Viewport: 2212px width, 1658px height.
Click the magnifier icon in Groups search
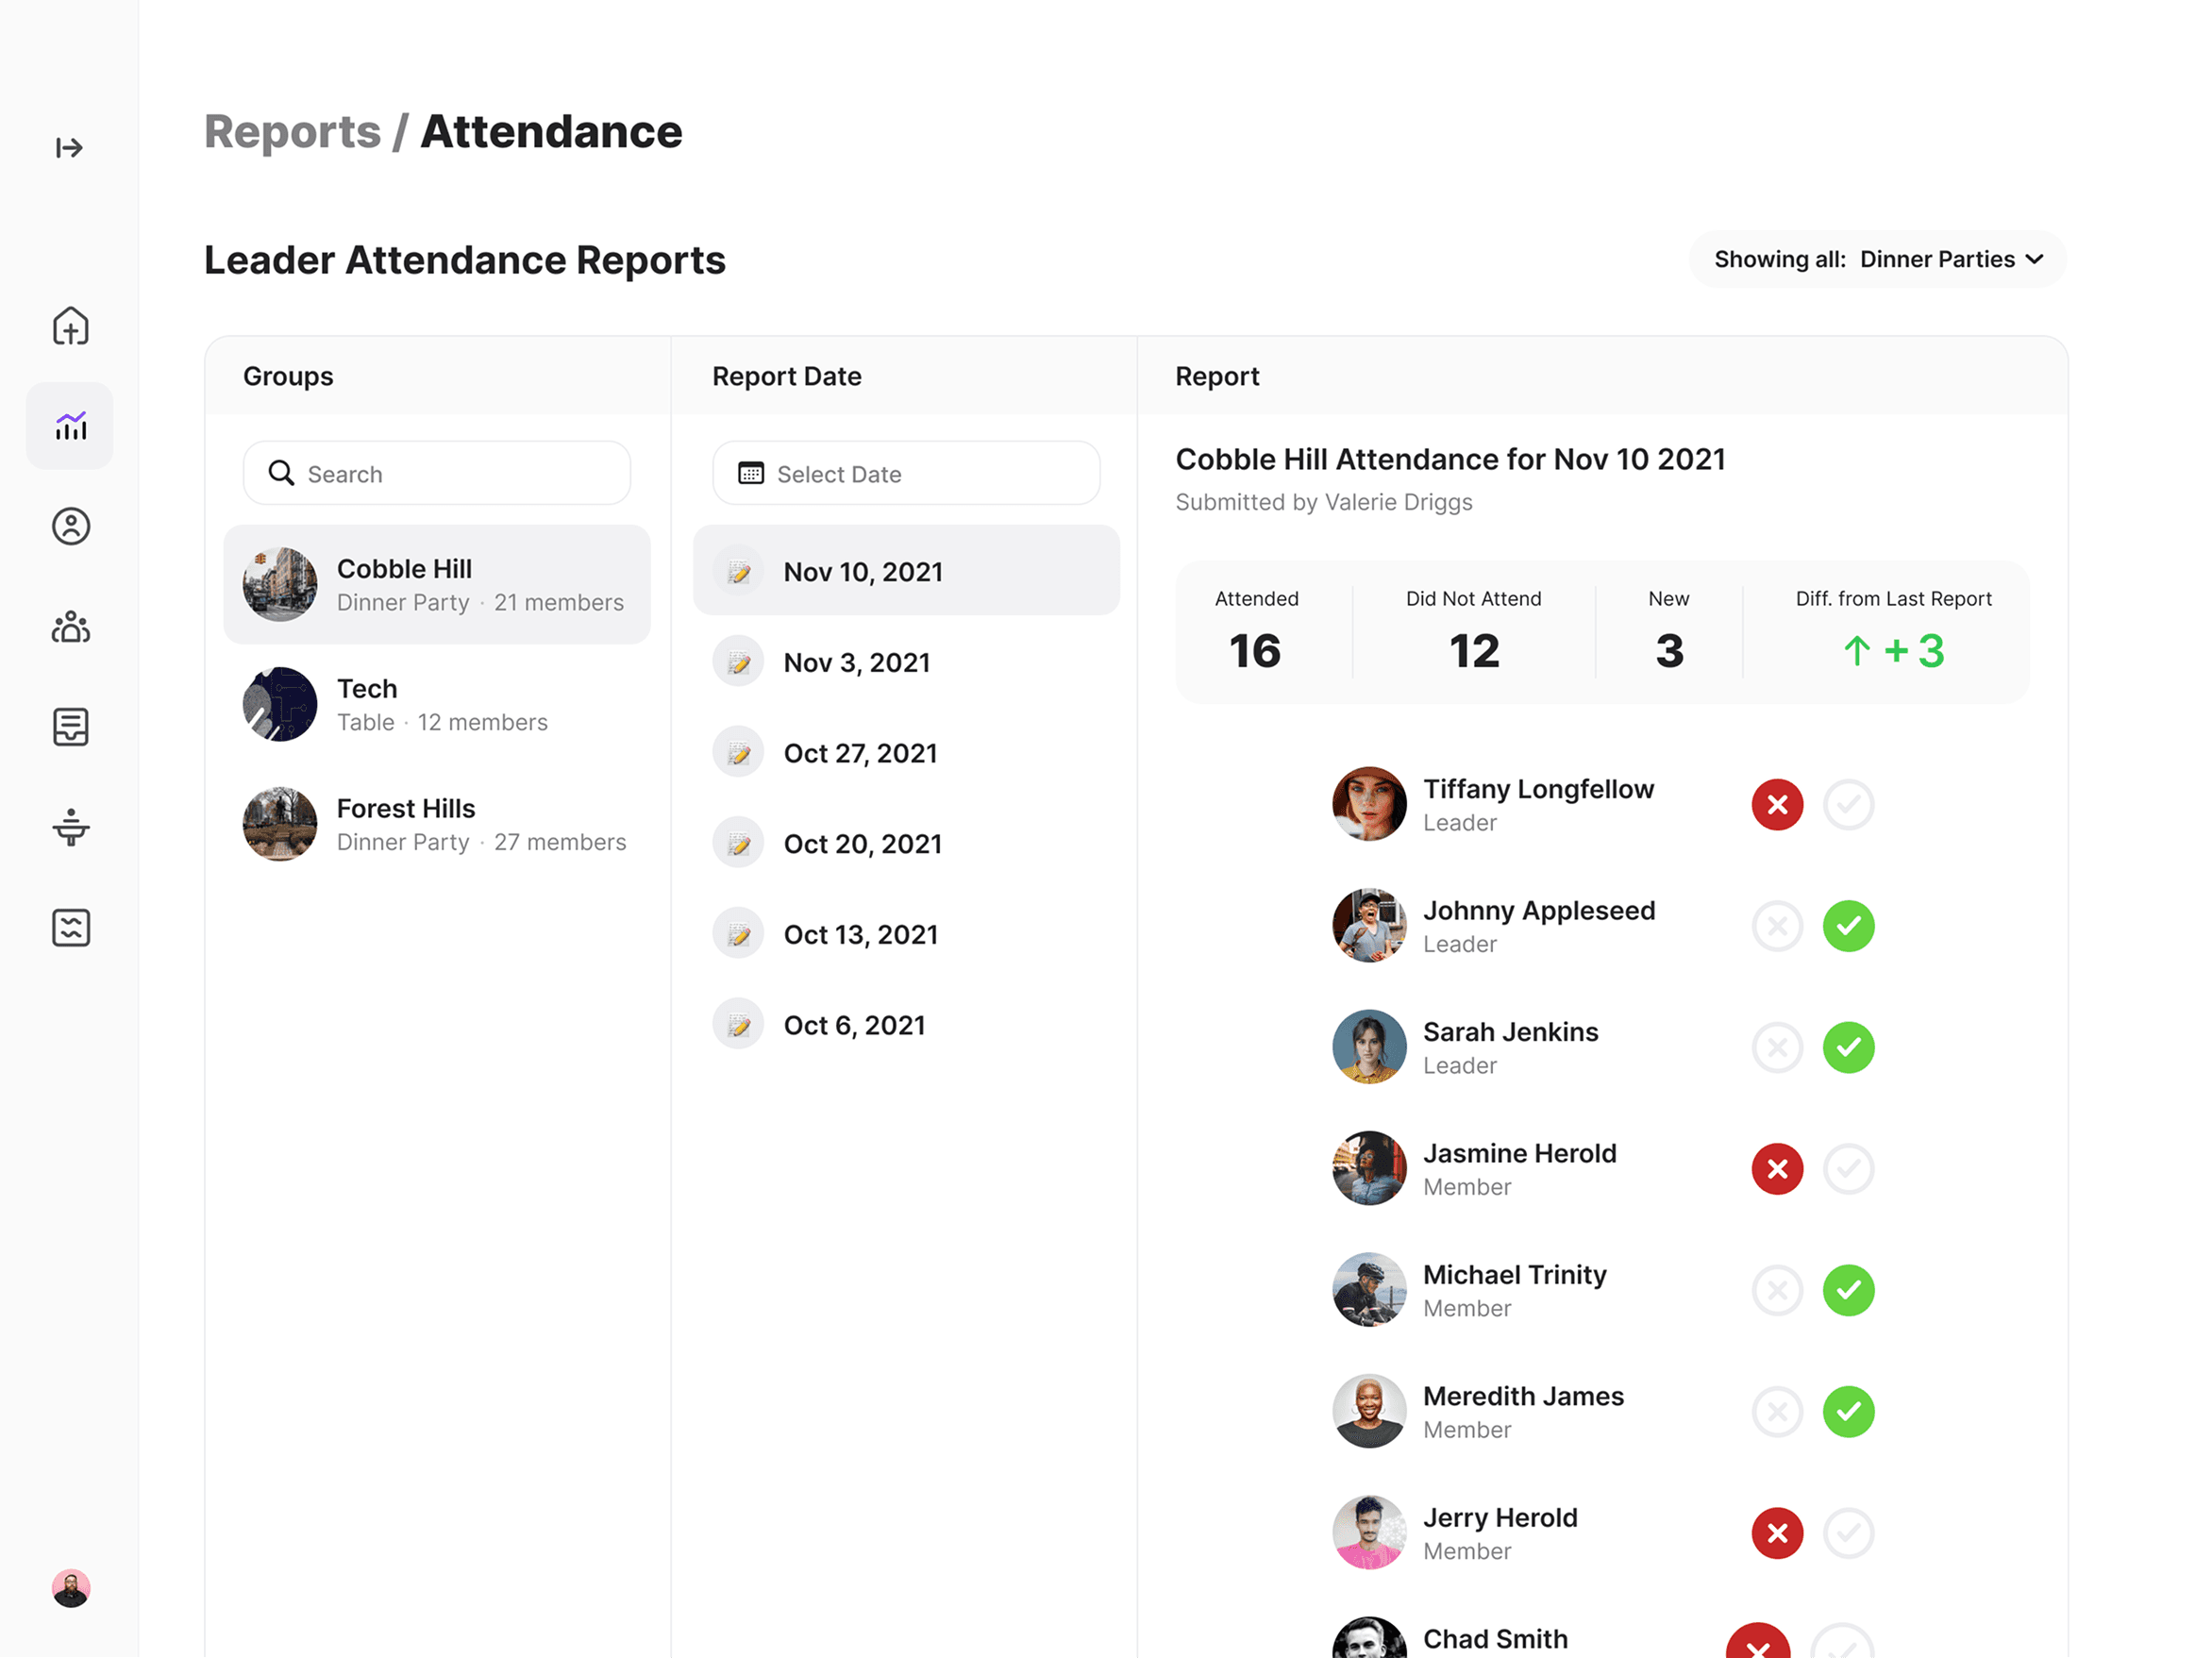pos(281,473)
